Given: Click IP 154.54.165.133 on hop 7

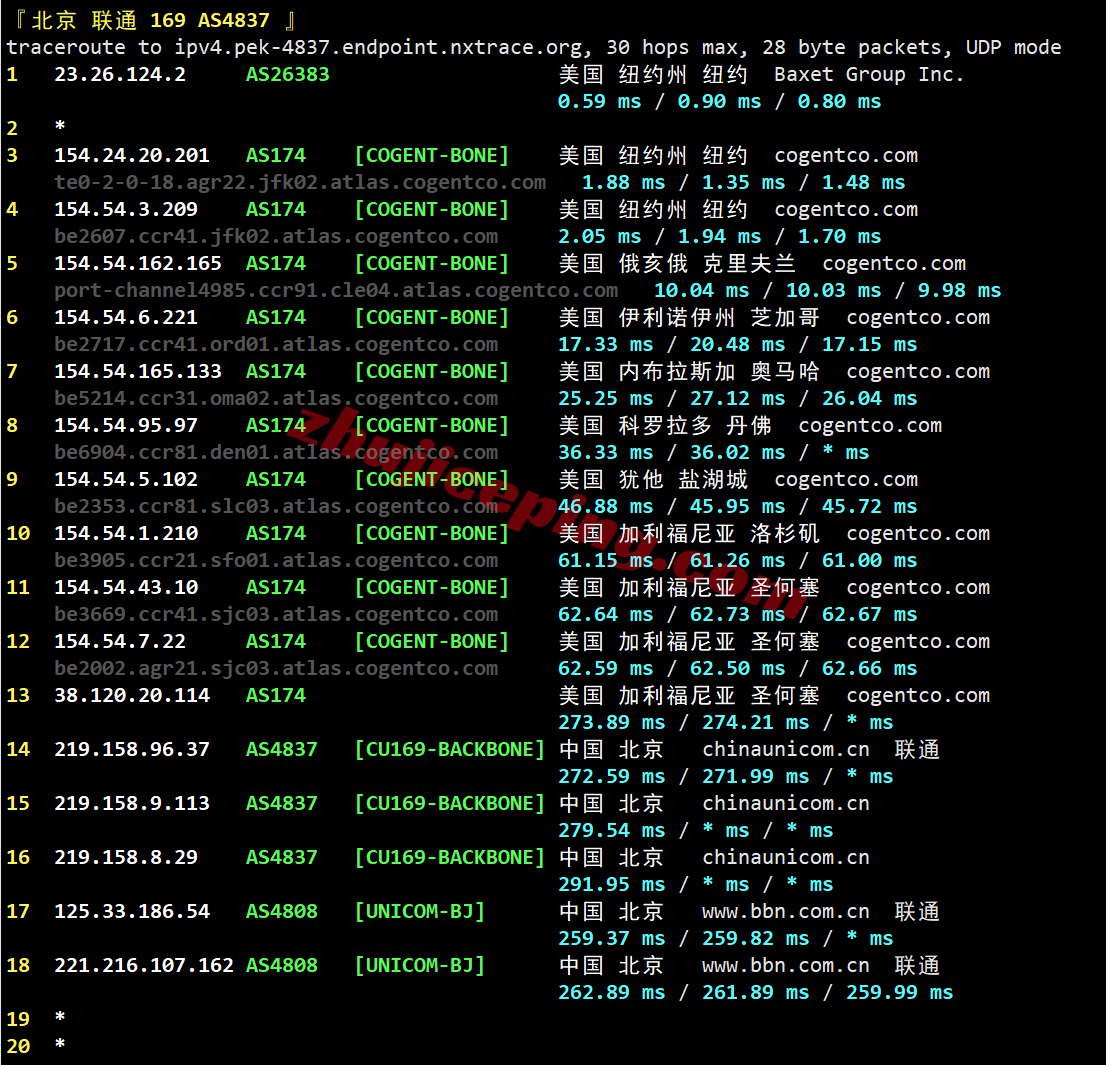Looking at the screenshot, I should click(x=138, y=371).
